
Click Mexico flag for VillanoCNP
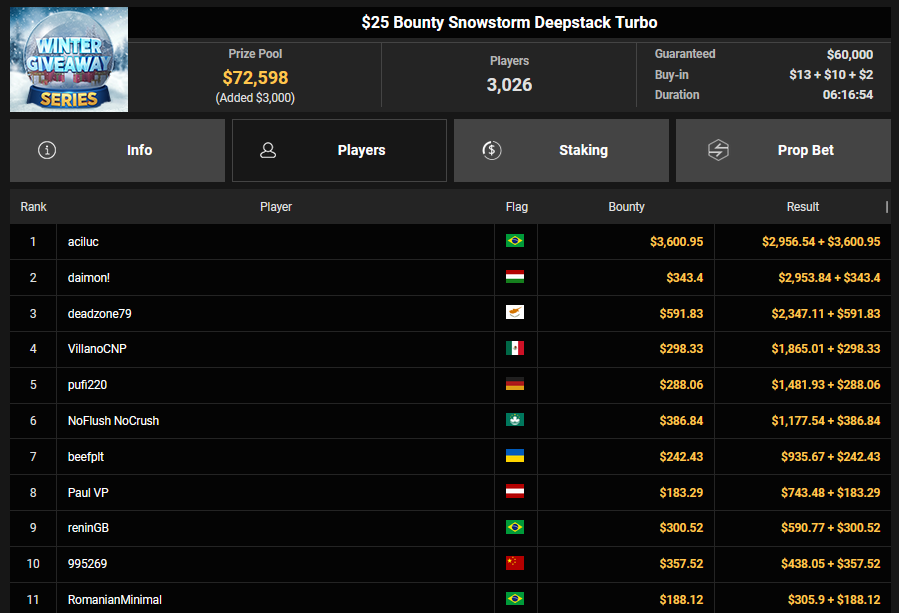tap(515, 349)
